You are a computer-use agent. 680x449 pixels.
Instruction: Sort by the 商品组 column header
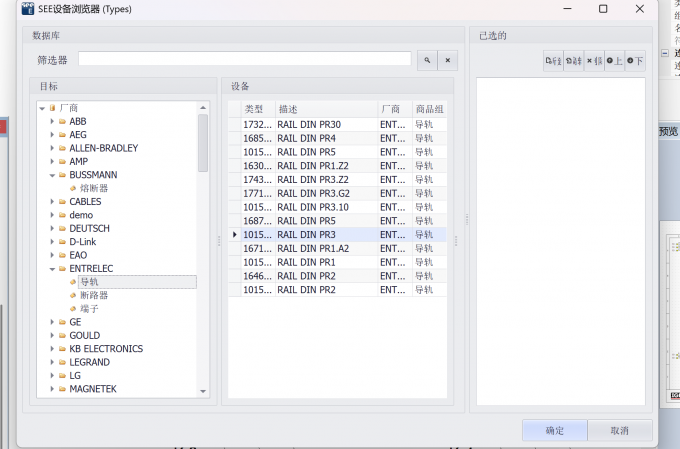click(x=429, y=109)
